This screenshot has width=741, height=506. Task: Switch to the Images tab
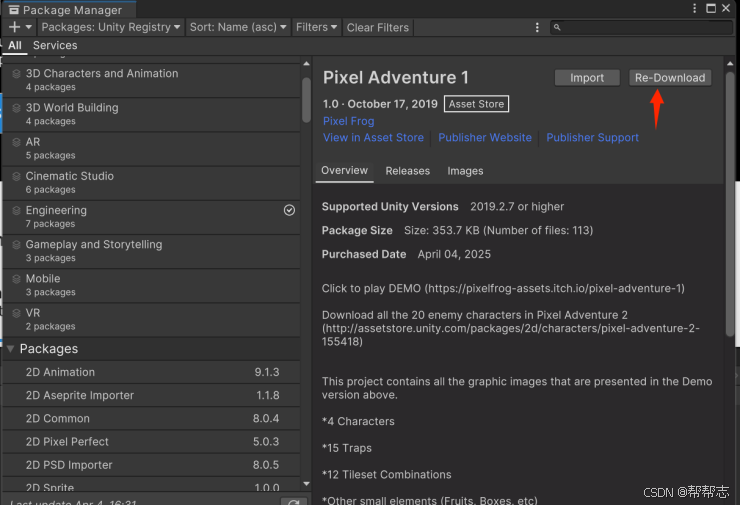[x=465, y=171]
